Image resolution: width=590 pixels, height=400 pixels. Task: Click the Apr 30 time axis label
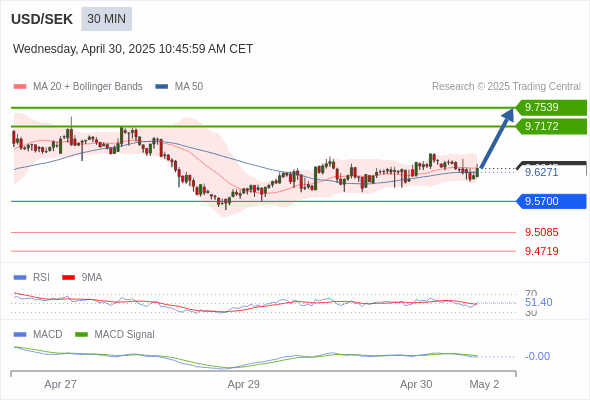coord(416,384)
